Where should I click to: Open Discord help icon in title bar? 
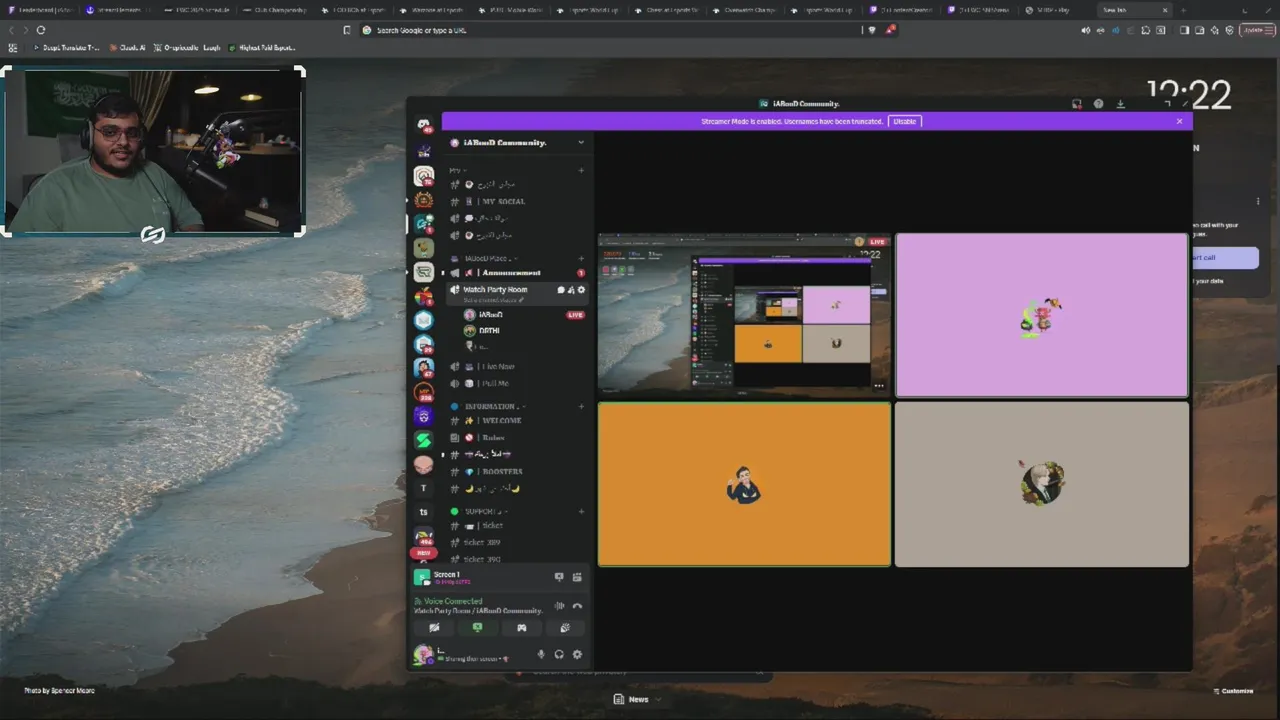pos(1098,104)
